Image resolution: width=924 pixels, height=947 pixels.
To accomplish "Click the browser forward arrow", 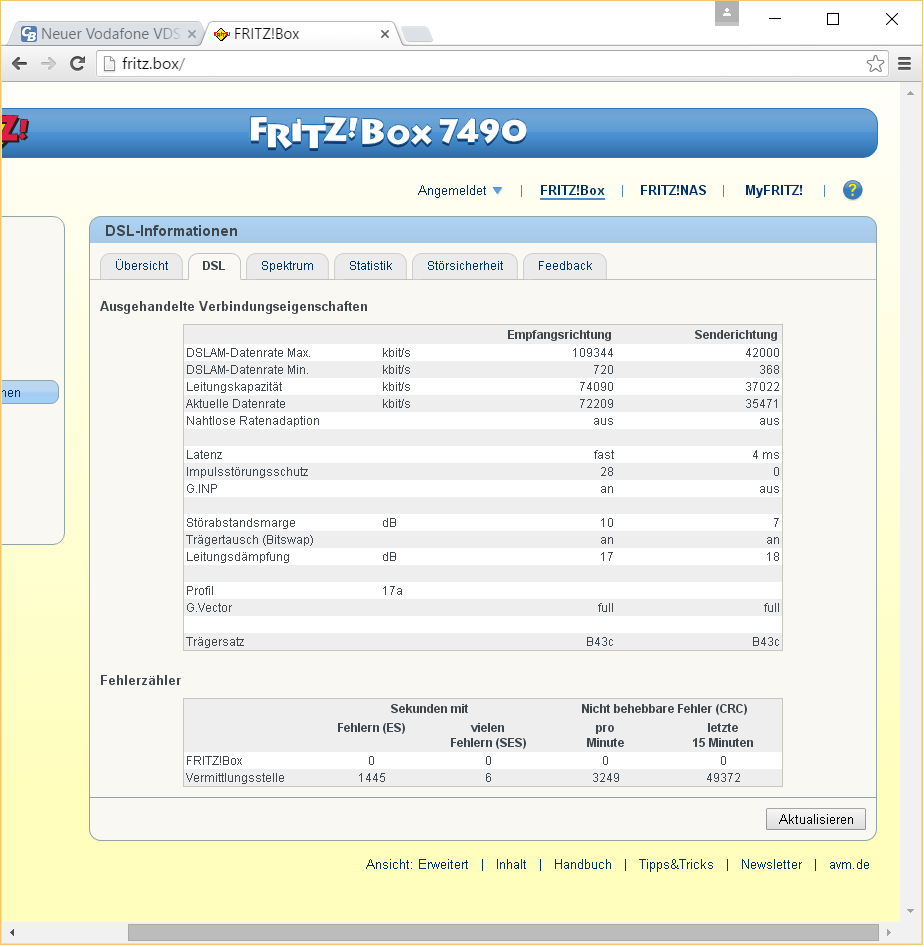I will tap(48, 63).
